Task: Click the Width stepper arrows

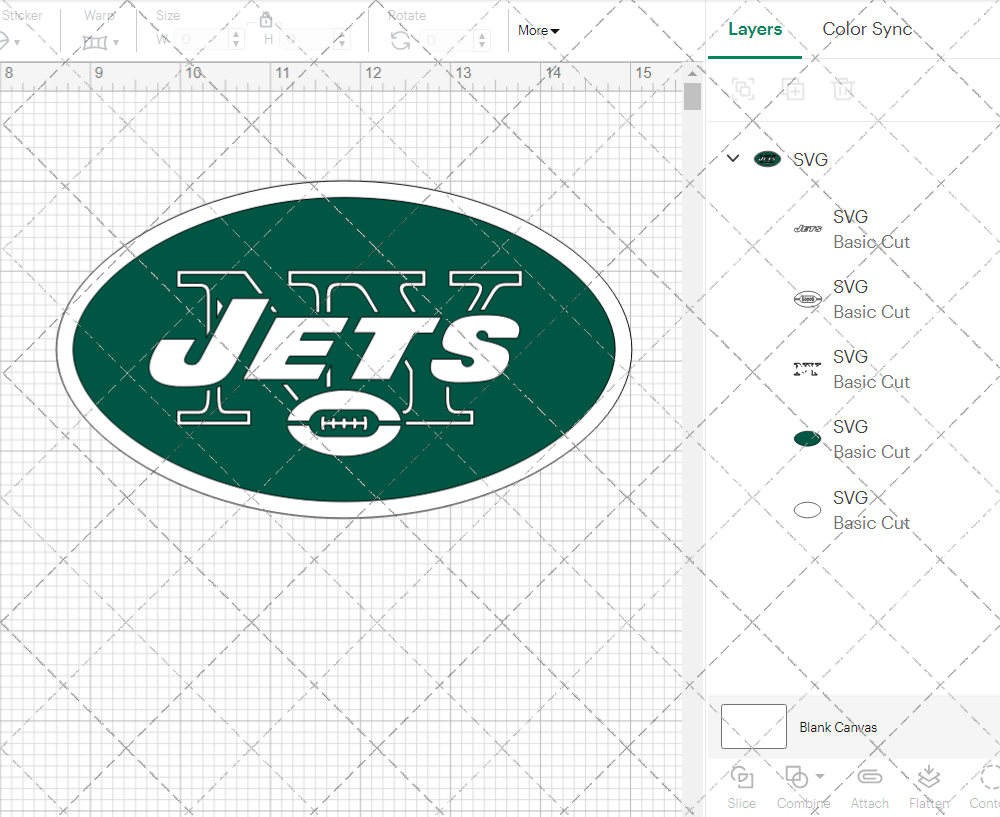Action: pyautogui.click(x=236, y=40)
